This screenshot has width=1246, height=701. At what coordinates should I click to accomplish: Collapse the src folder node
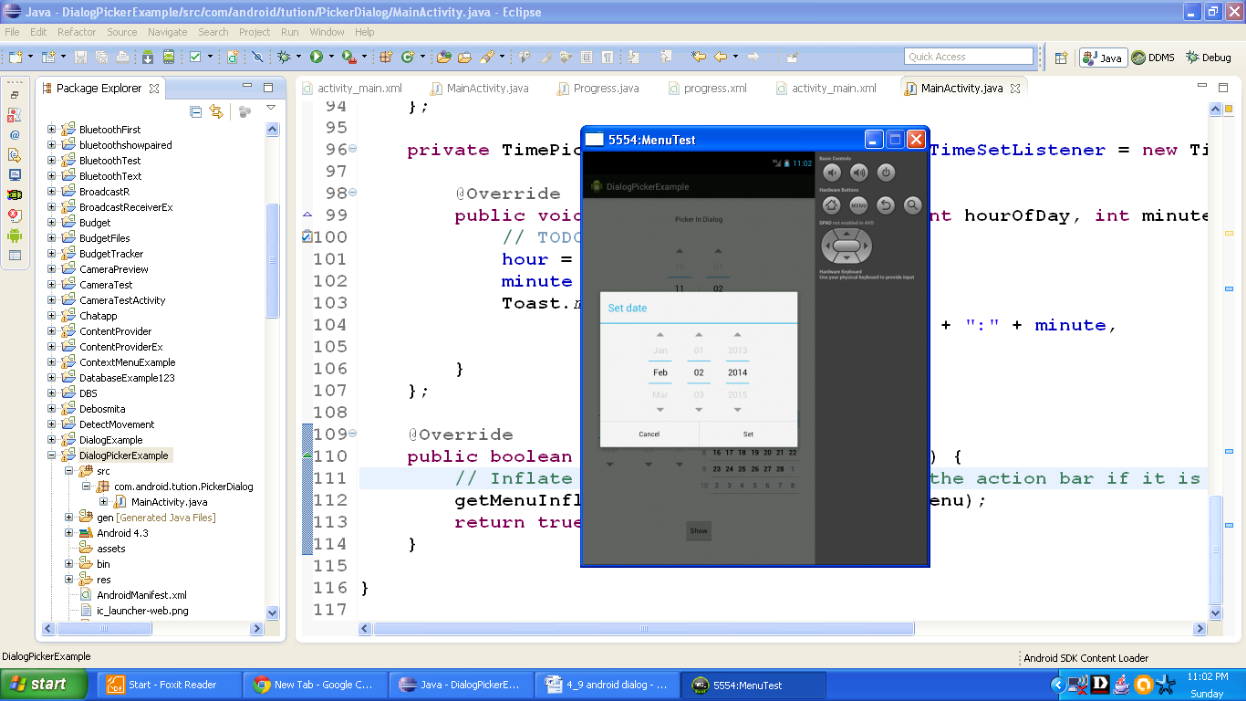coord(69,471)
